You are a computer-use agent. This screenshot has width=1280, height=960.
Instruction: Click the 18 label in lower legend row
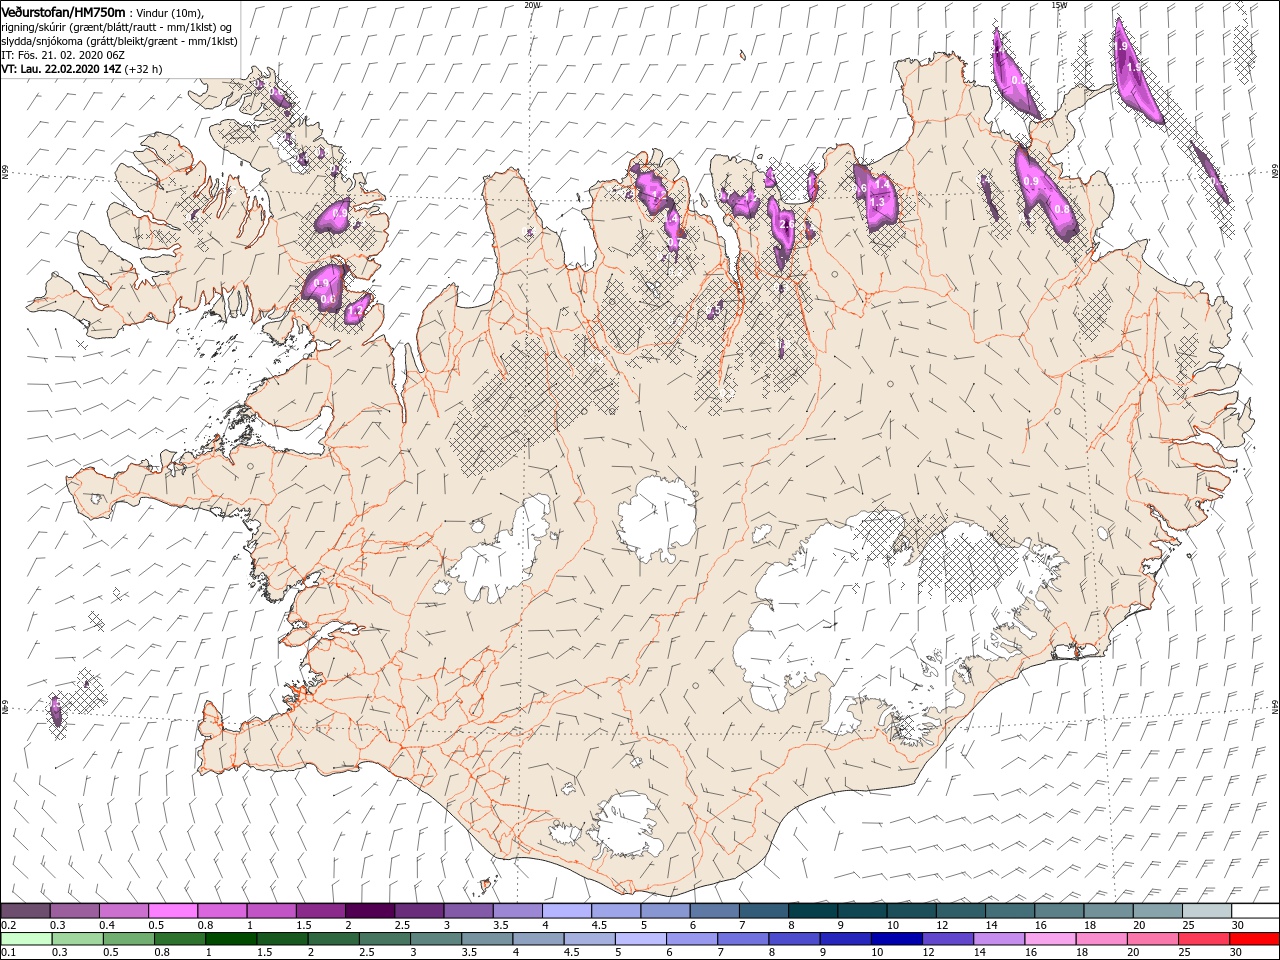pos(1081,952)
